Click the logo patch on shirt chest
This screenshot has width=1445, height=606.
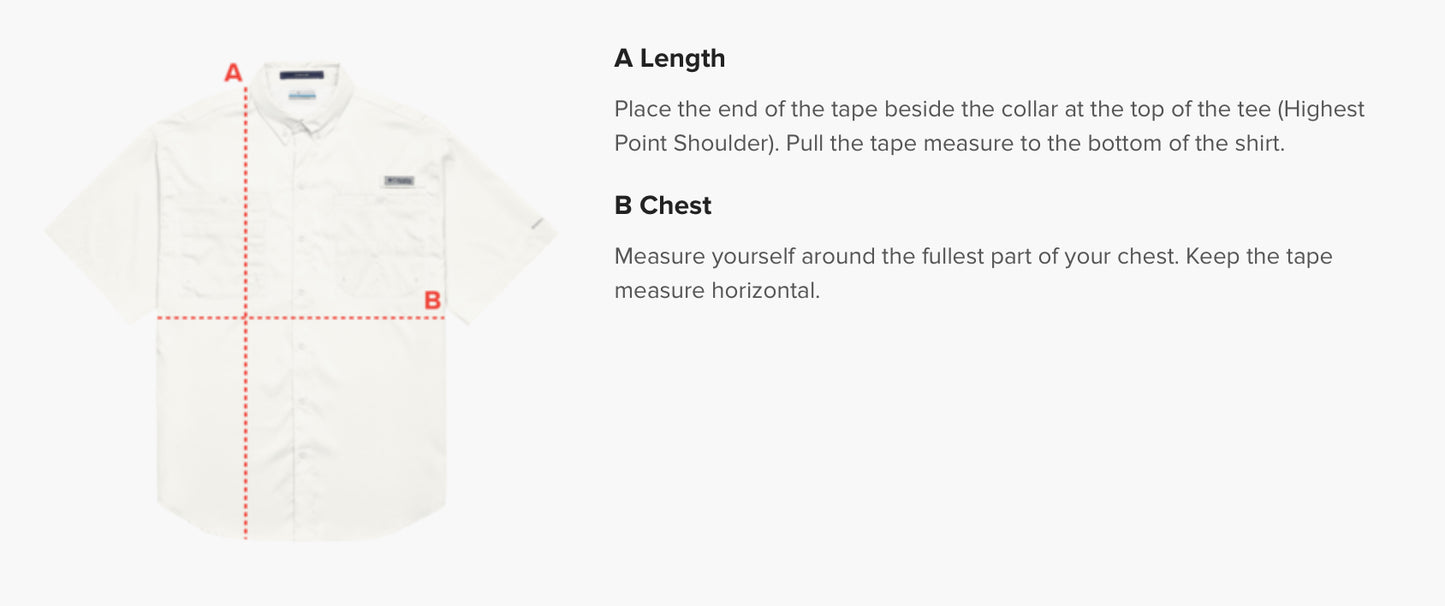tap(398, 181)
